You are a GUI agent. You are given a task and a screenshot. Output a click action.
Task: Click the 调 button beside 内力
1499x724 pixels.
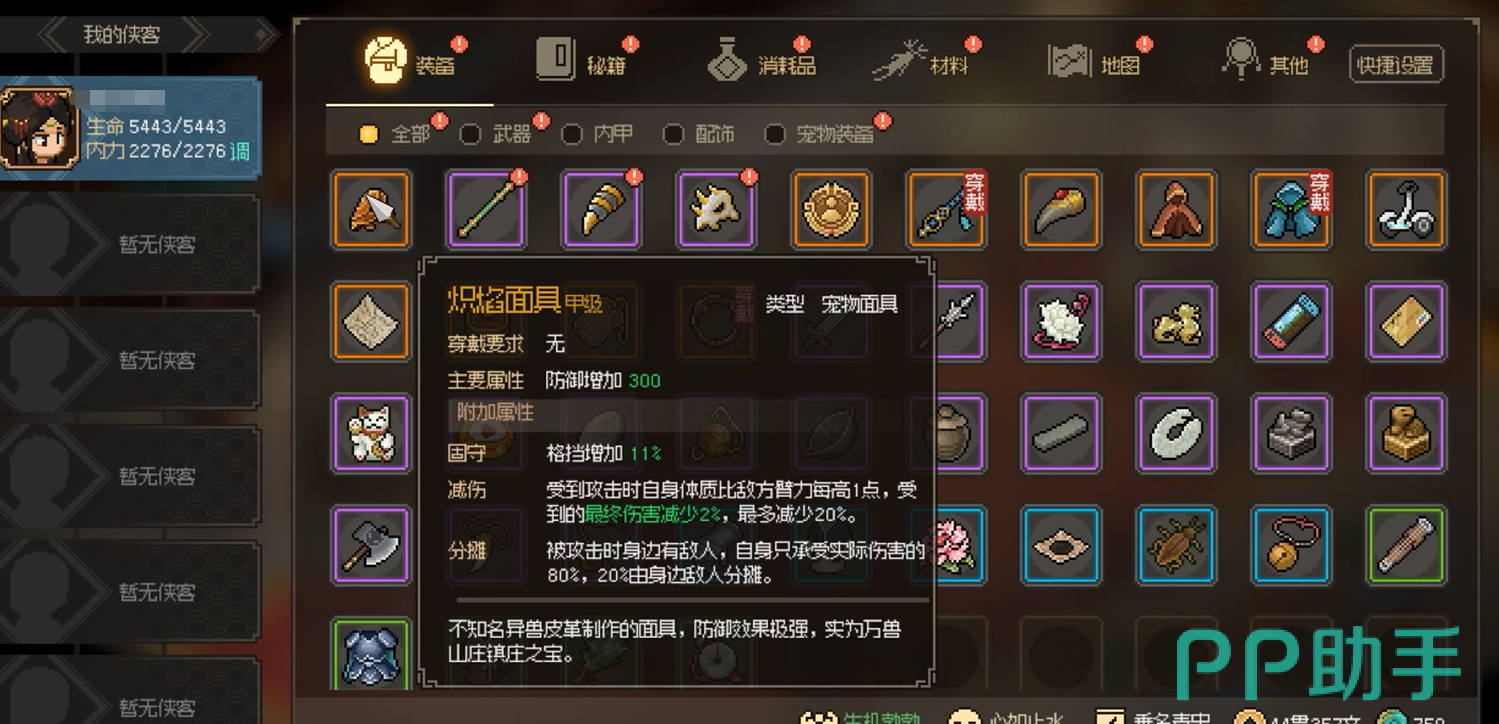coord(241,152)
